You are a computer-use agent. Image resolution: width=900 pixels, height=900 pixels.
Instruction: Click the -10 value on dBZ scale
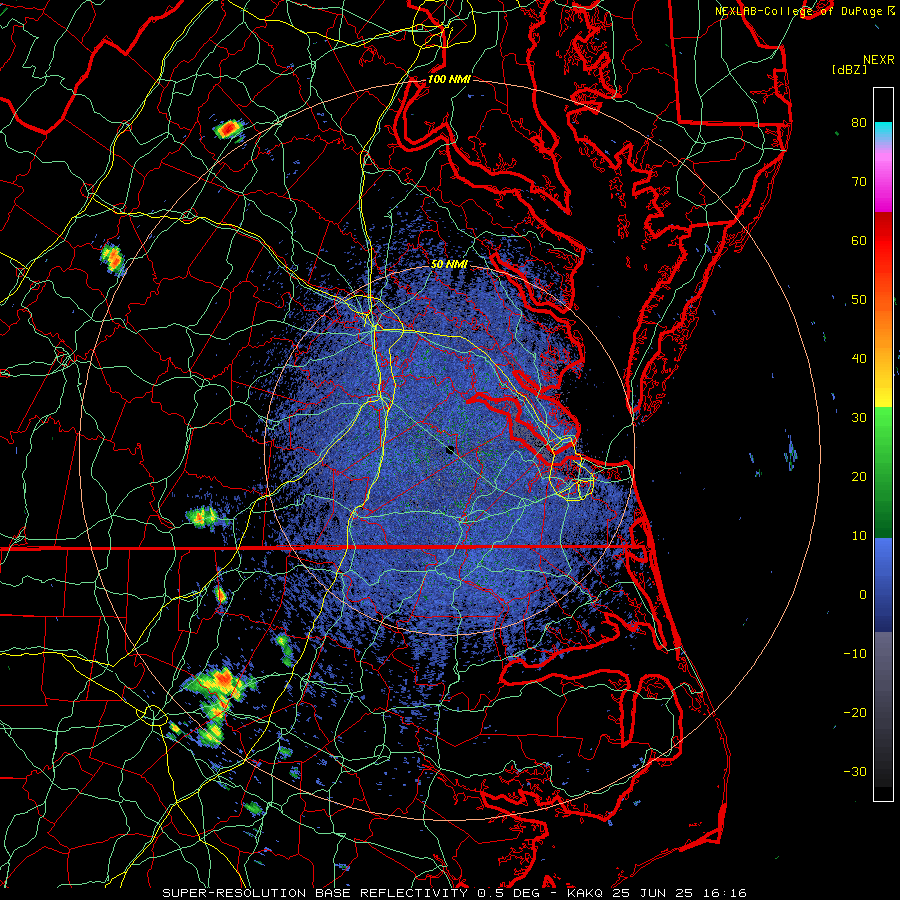(855, 654)
